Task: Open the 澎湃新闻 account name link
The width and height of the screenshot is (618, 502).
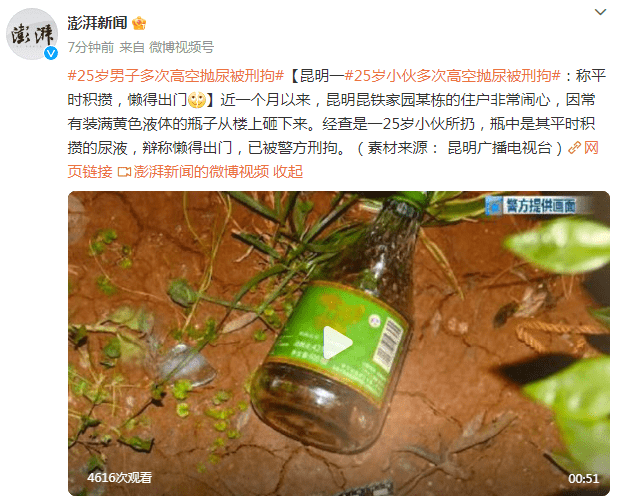Action: pos(97,23)
